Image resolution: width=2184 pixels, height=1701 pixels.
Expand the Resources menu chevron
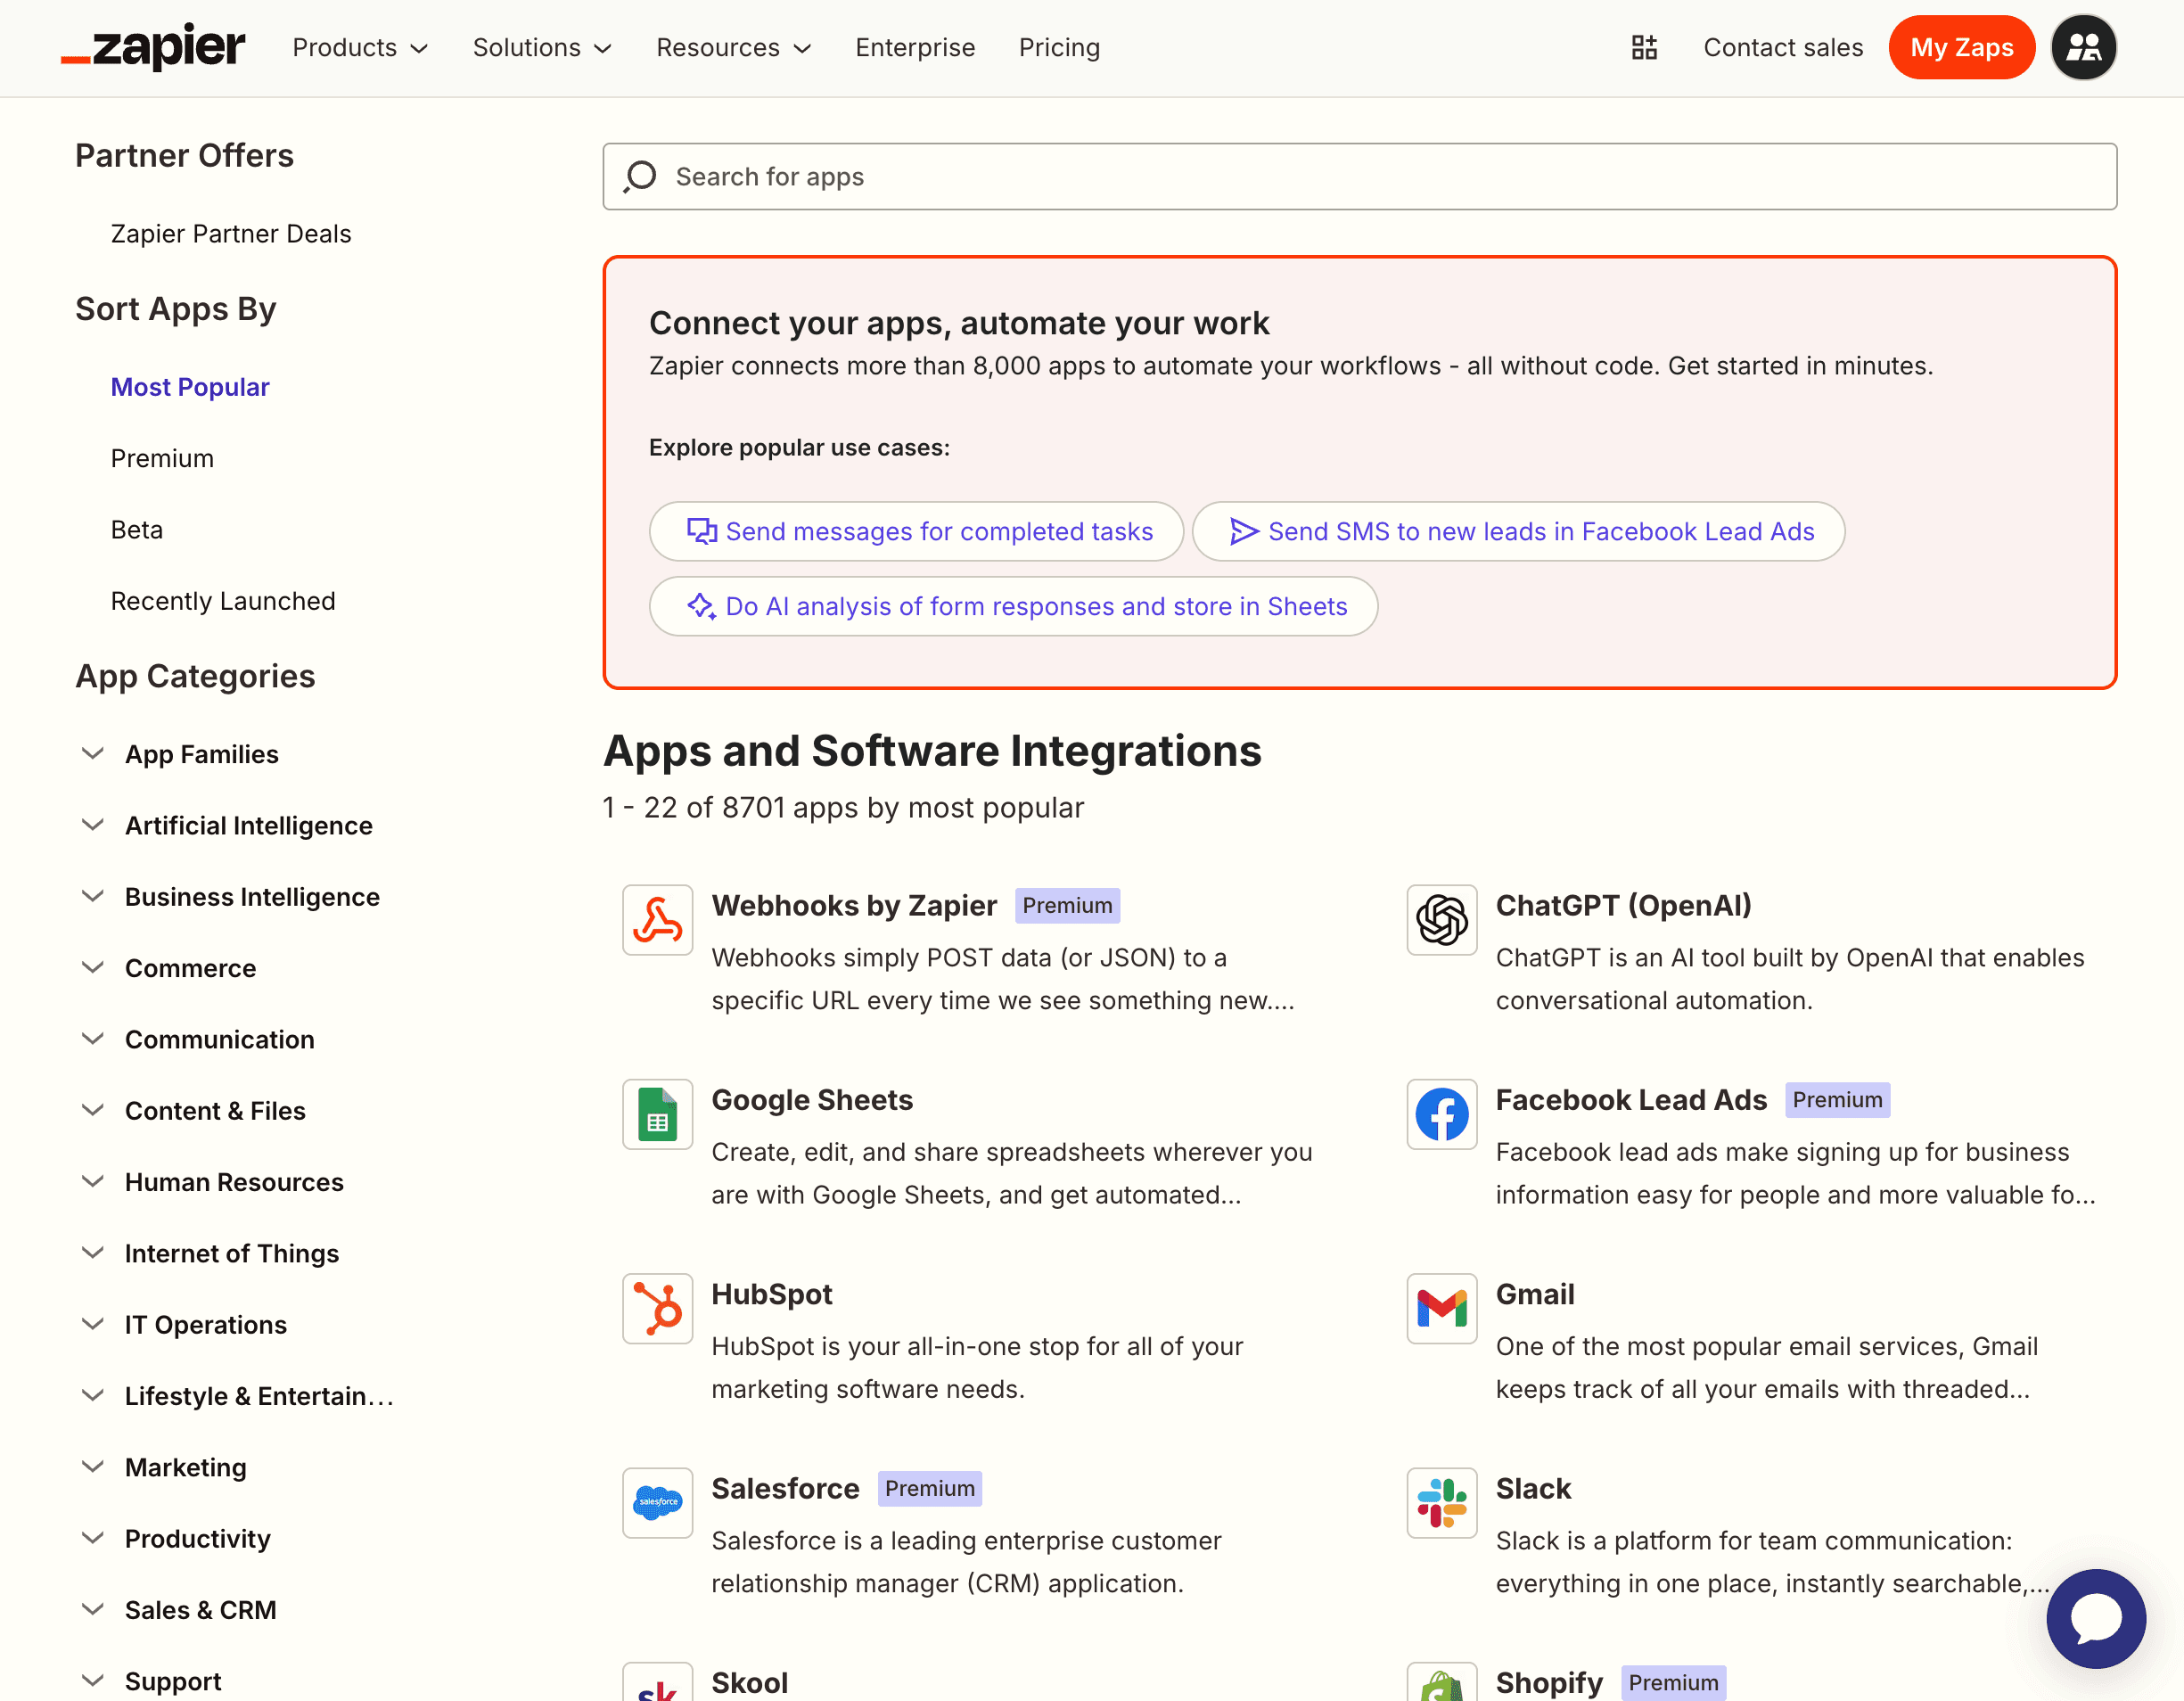(802, 49)
